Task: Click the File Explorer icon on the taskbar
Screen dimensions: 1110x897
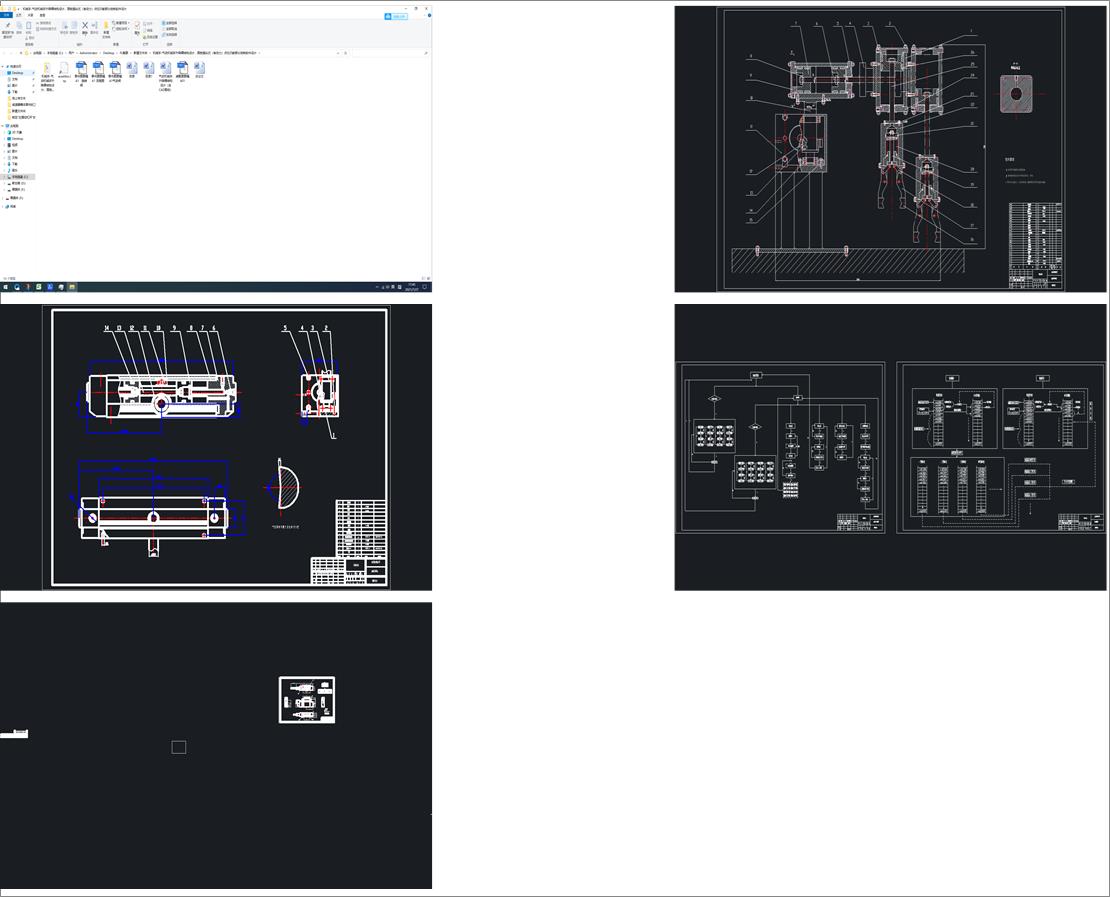Action: (72, 287)
